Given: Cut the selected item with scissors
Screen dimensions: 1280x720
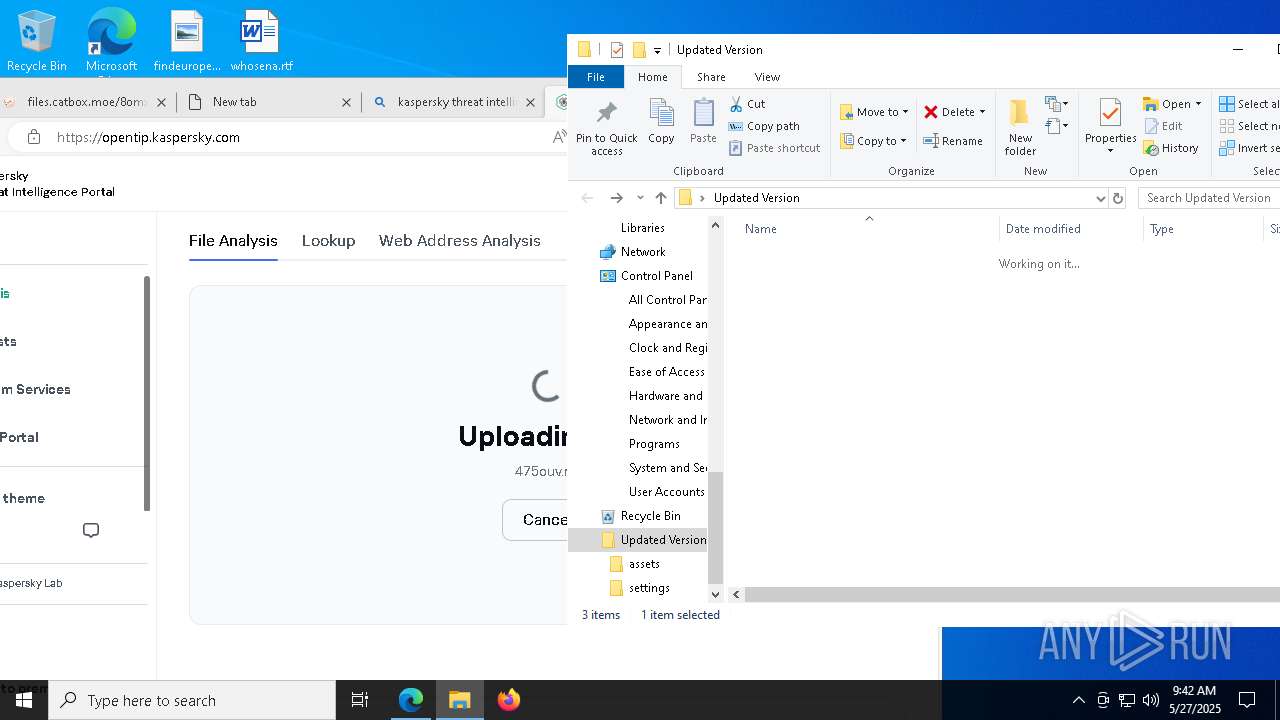Looking at the screenshot, I should point(747,104).
